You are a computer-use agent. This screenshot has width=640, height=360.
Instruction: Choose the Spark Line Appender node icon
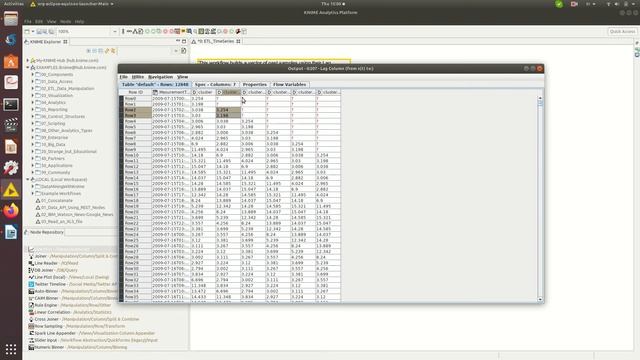pos(31,333)
